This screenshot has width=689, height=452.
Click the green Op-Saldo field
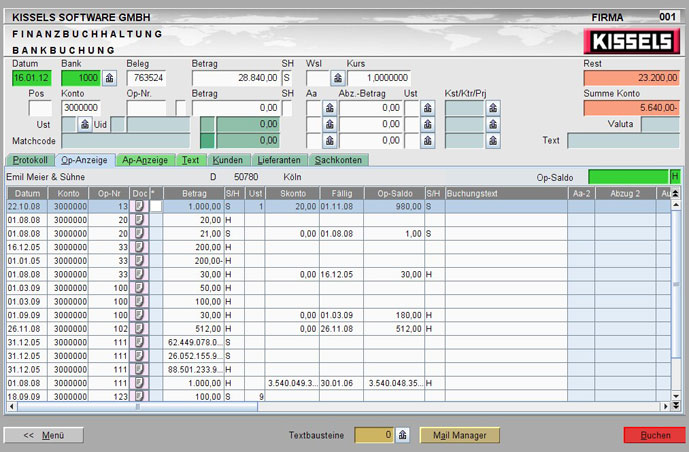(628, 177)
